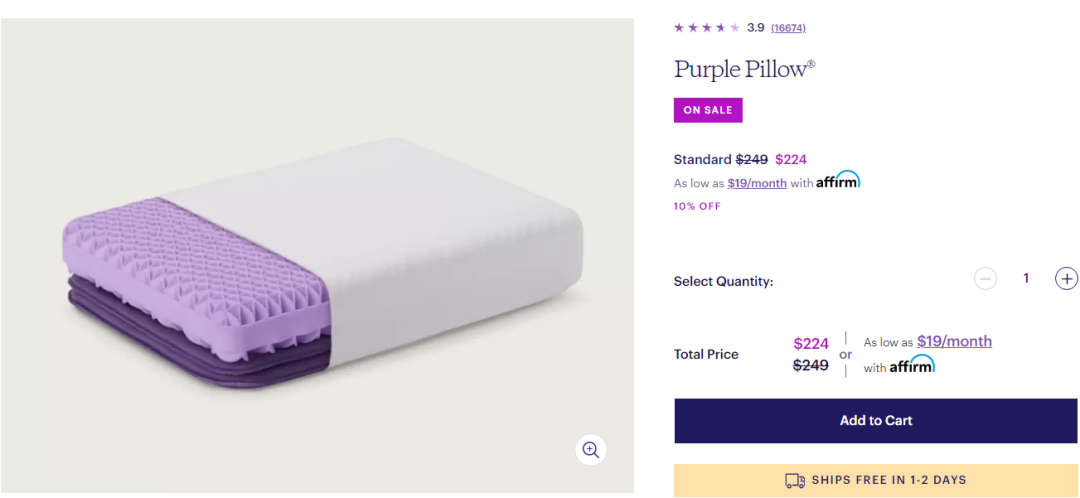The image size is (1080, 498).
Task: Click the Affirm logo below Standard price
Action: tap(838, 181)
